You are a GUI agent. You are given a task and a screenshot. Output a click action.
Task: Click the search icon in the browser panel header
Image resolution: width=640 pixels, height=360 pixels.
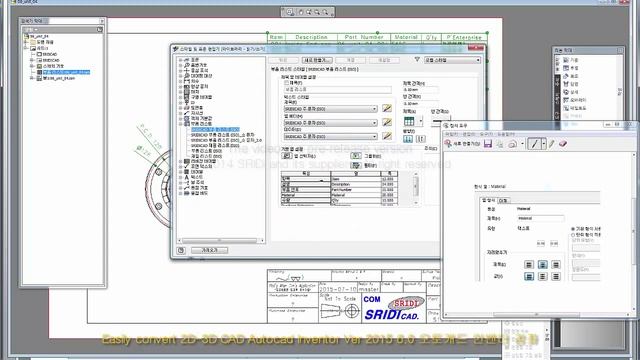pyautogui.click(x=100, y=30)
